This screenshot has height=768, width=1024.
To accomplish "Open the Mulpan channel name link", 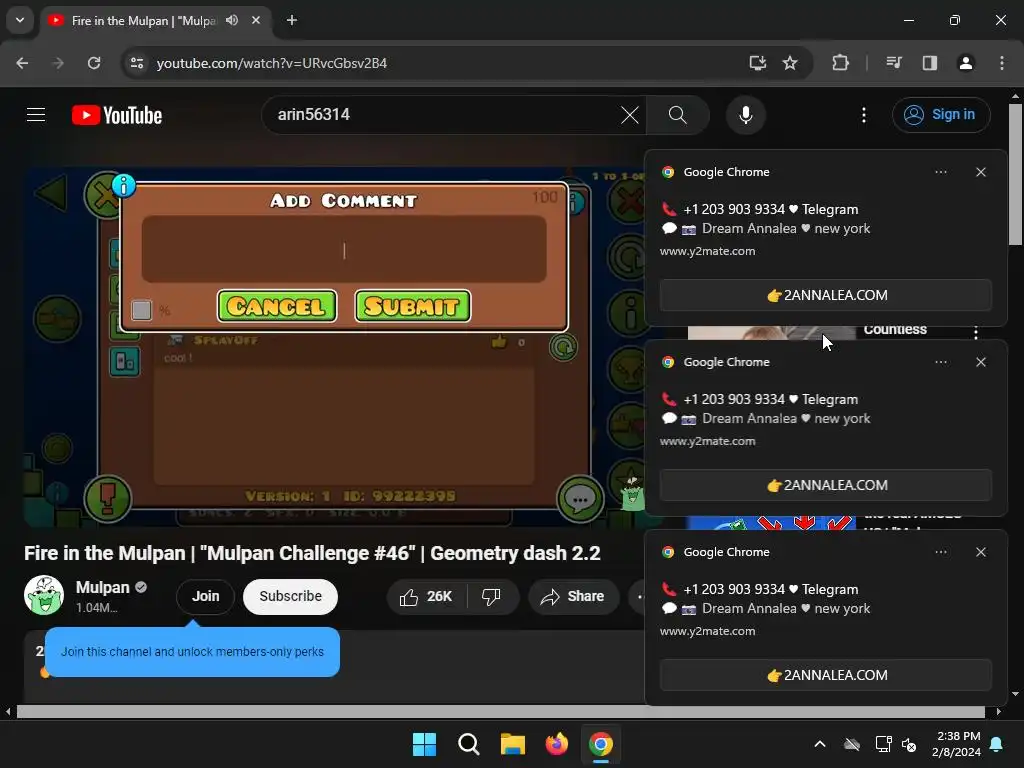I will click(x=103, y=587).
